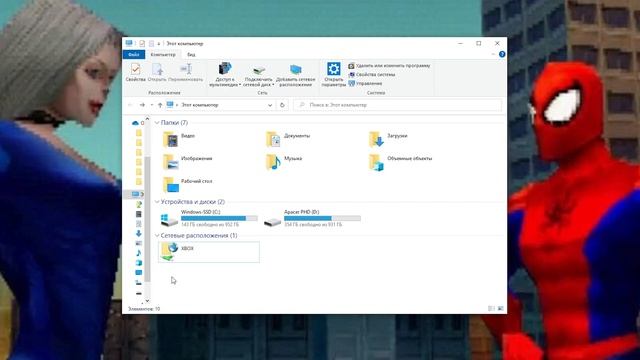Image resolution: width=640 pixels, height=360 pixels.
Task: Click quick access new folder icon
Action: tap(151, 43)
